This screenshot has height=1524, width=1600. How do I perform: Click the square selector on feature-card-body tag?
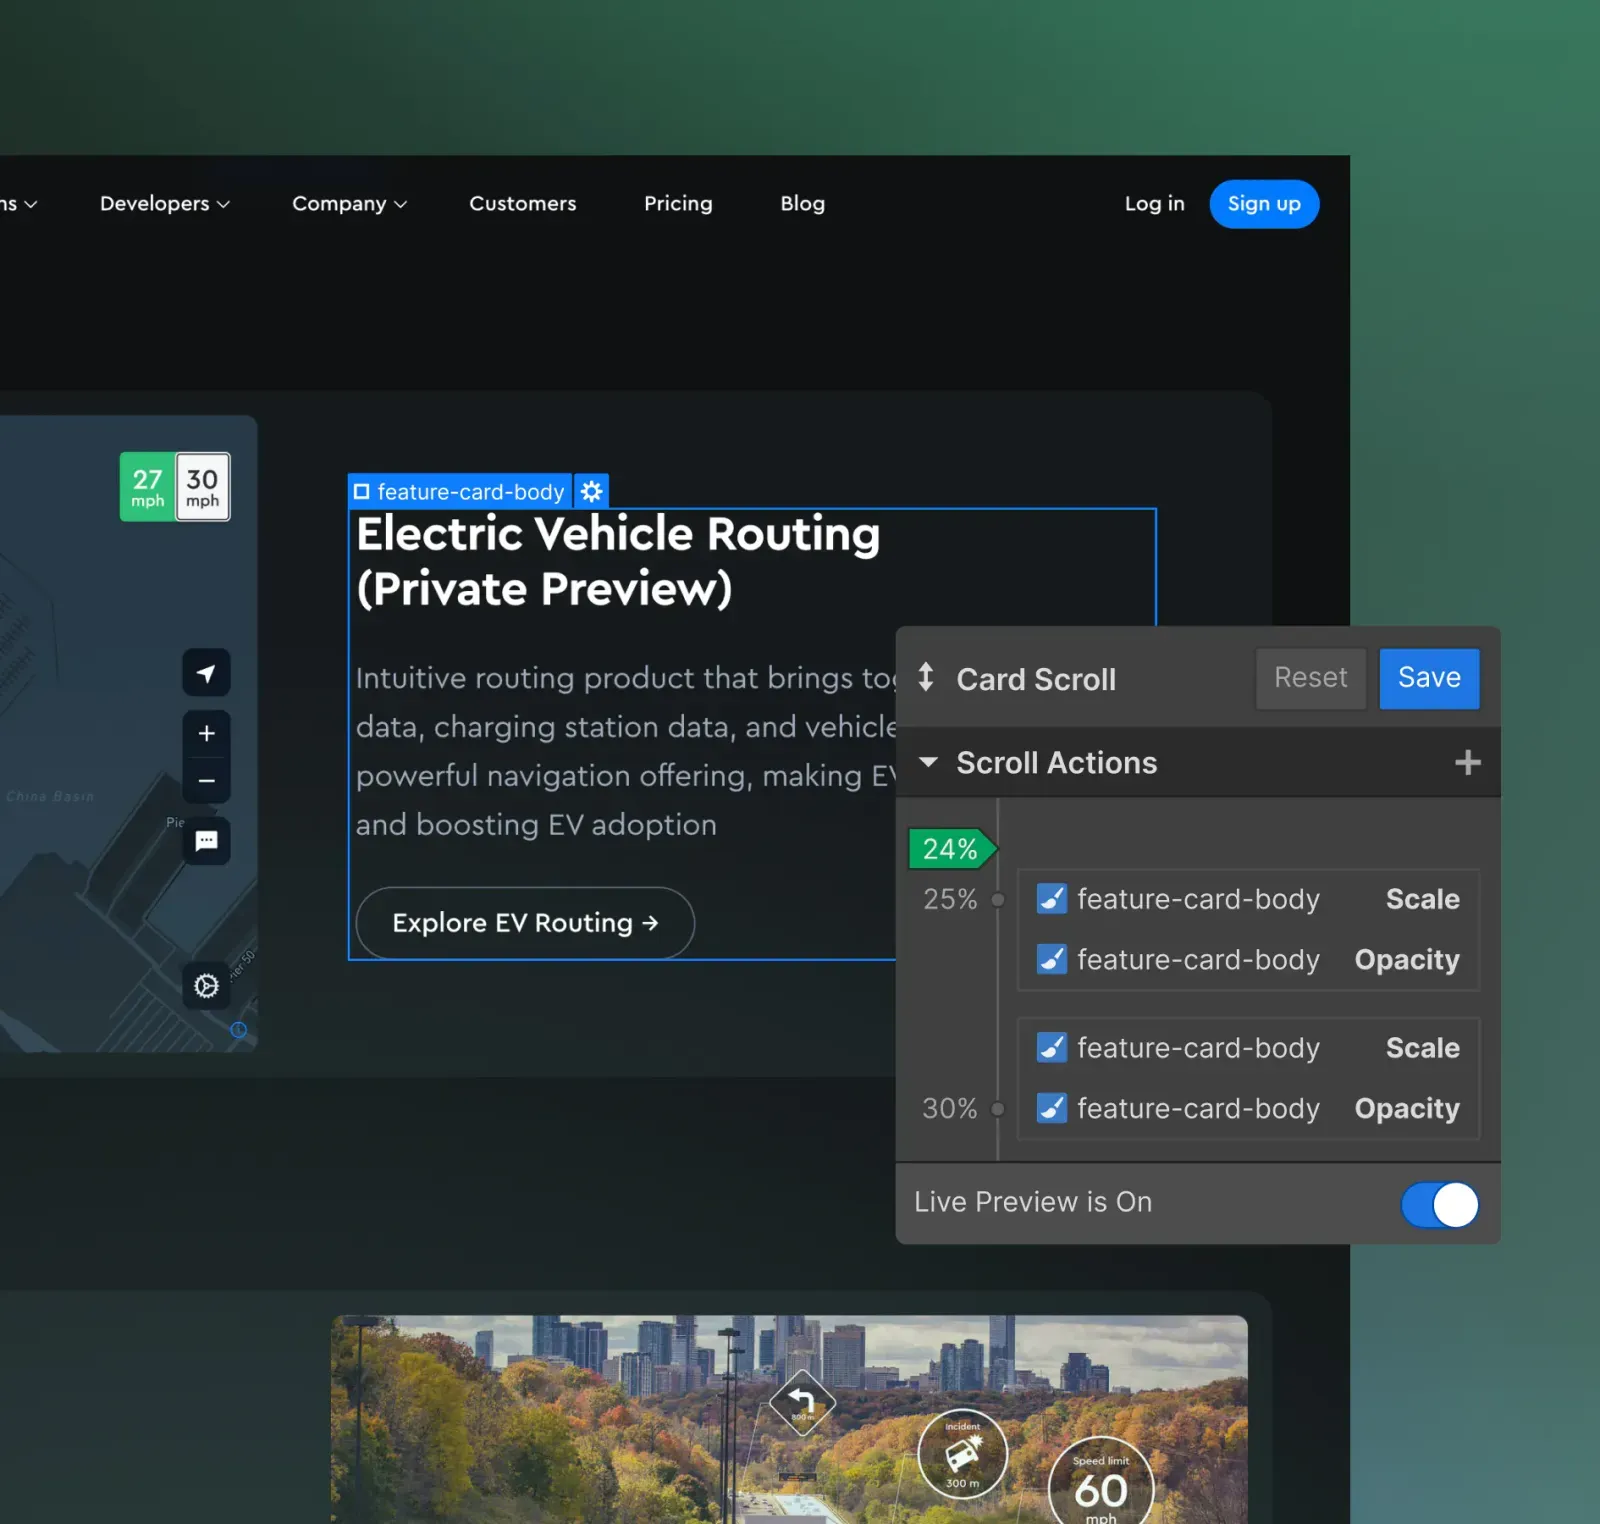[x=361, y=491]
